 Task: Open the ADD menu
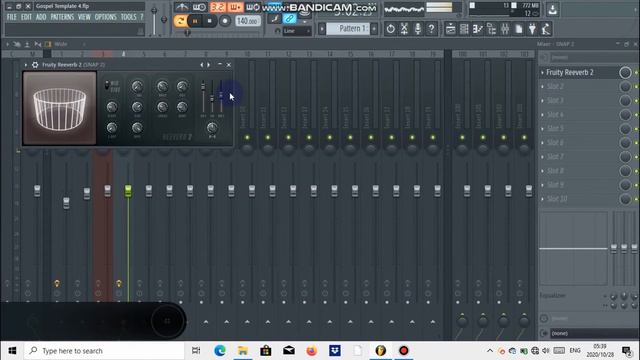(41, 17)
